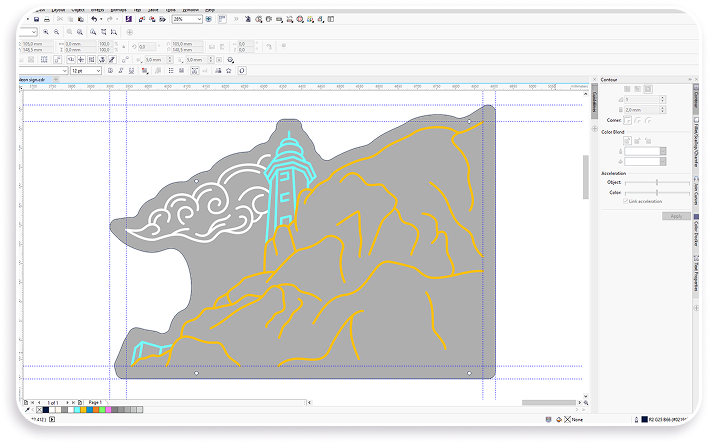Open the Guidelines docker tab
The height and width of the screenshot is (444, 710).
click(x=595, y=102)
